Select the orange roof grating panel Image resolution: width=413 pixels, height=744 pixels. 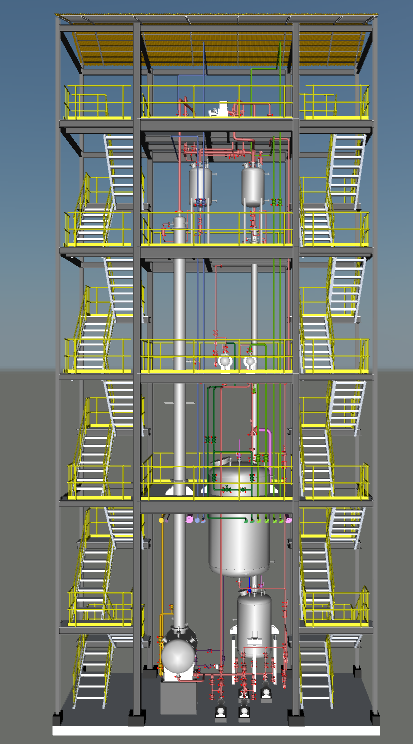(x=221, y=48)
